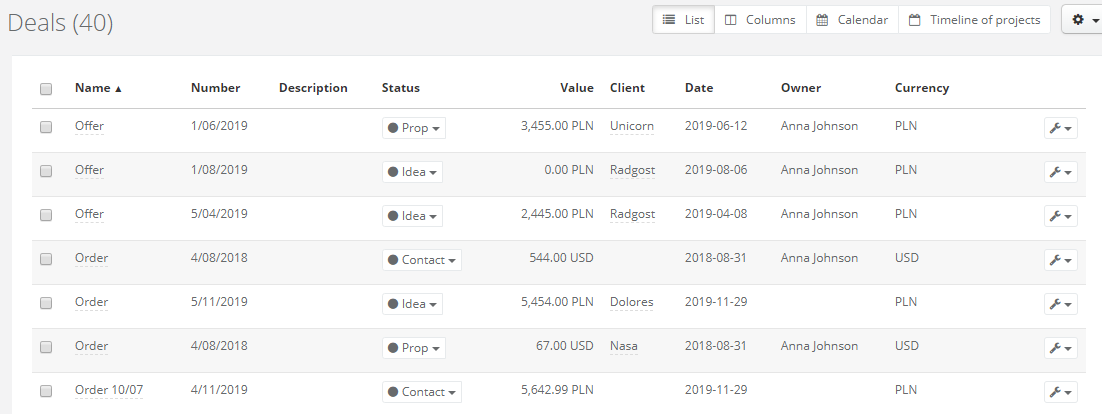
Task: Open wrench actions for Dolores order row
Action: coord(1061,304)
